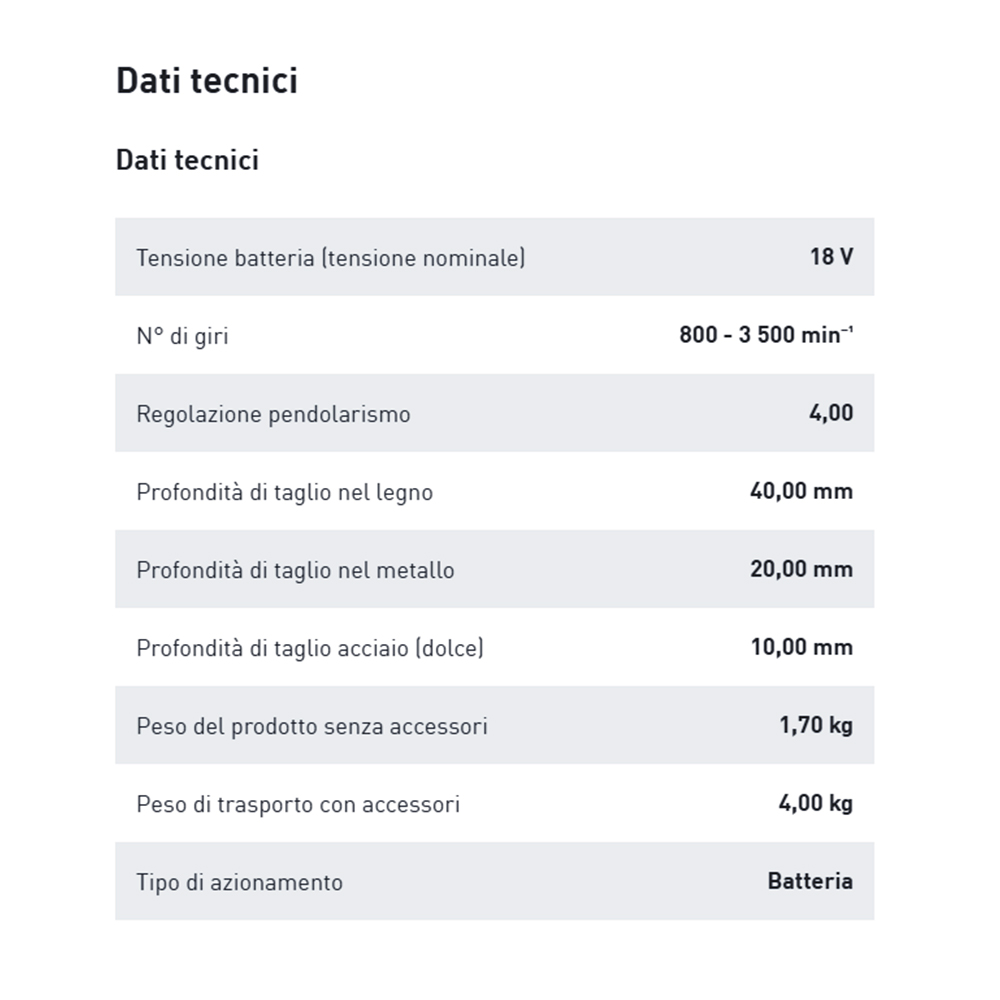
Task: Click the large "Dati tecnici" page title
Action: tap(207, 80)
